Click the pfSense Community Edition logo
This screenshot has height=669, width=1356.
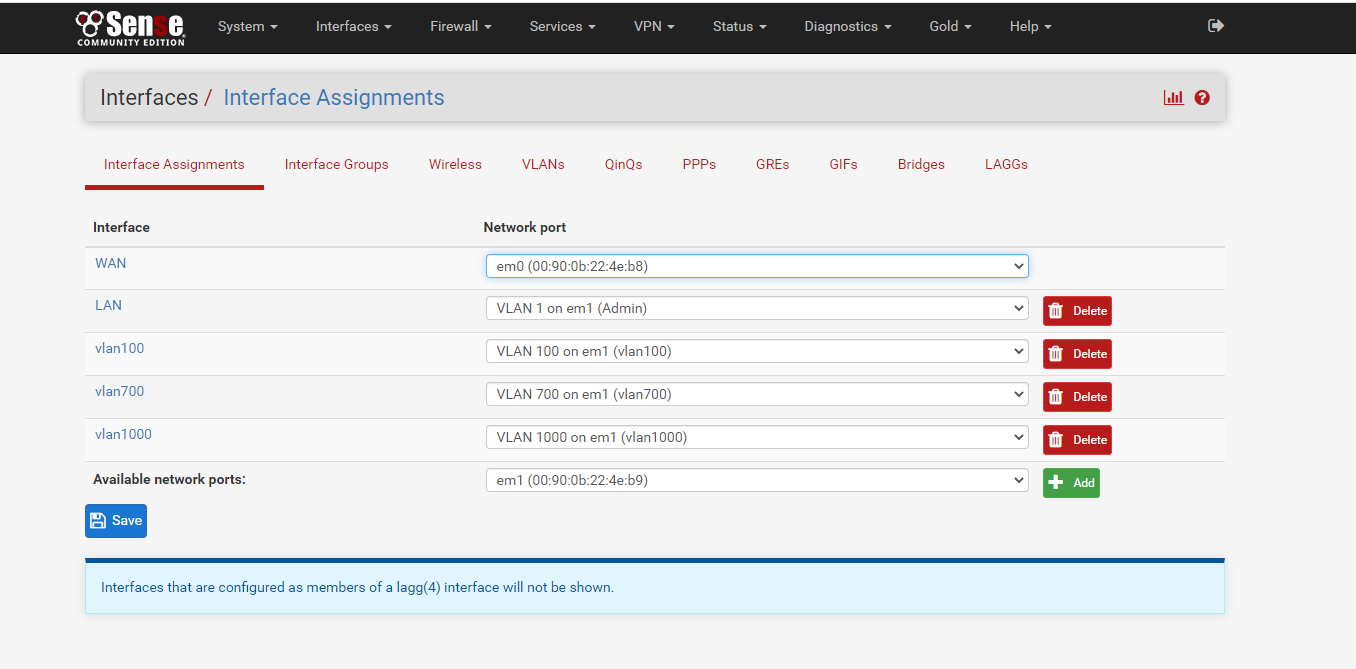pos(130,27)
